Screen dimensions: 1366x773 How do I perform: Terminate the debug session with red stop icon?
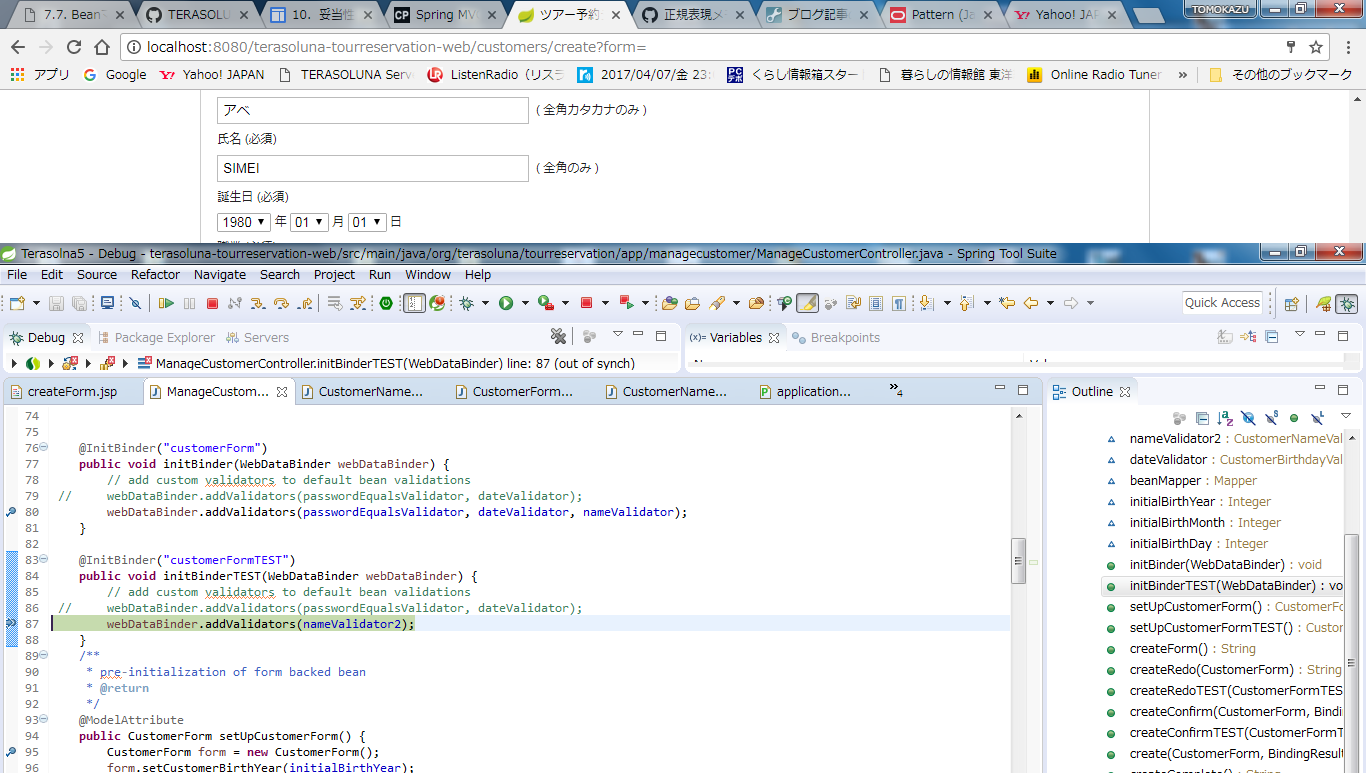pos(212,303)
